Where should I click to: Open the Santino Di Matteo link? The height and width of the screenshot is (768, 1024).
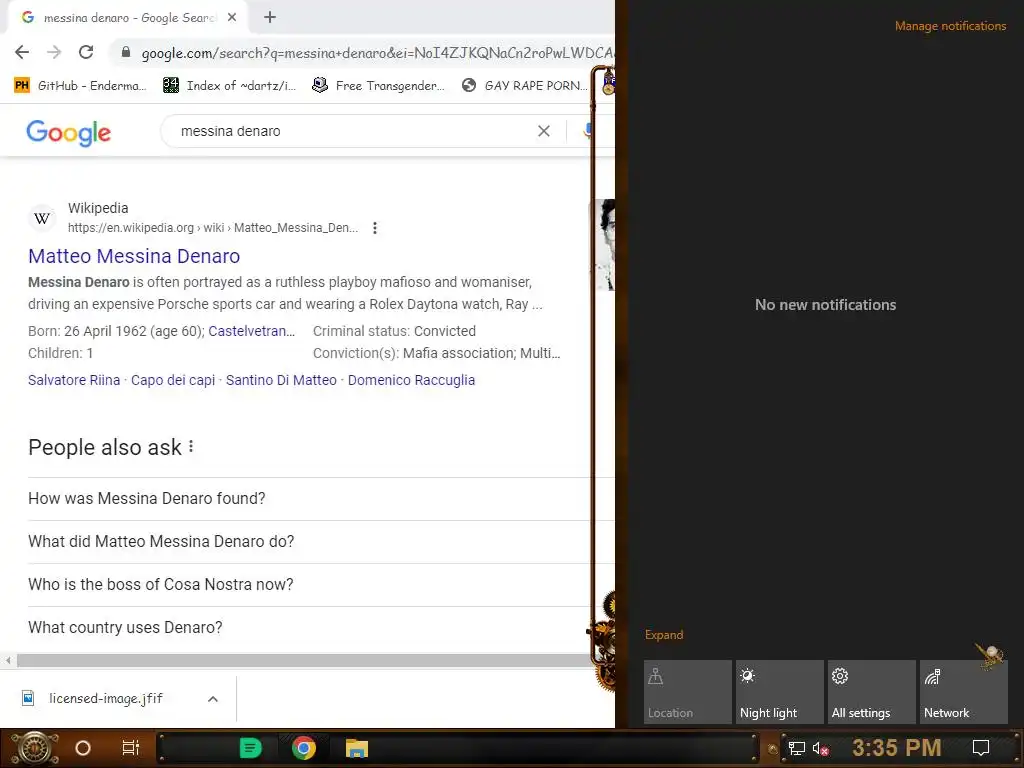(x=281, y=380)
